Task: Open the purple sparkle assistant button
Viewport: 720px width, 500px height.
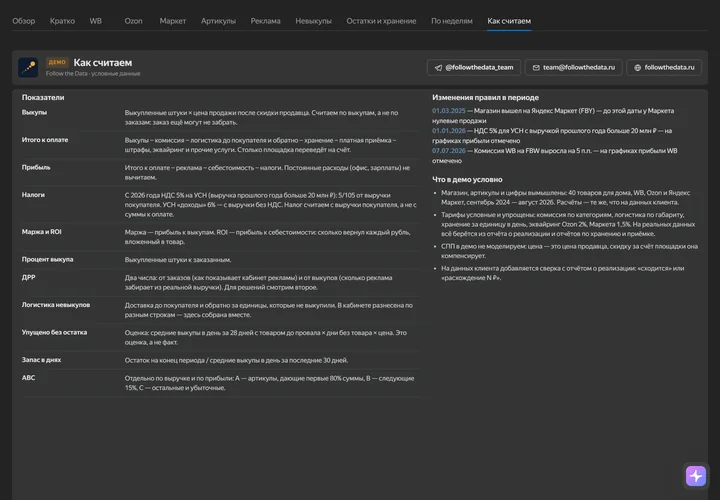Action: (x=696, y=476)
